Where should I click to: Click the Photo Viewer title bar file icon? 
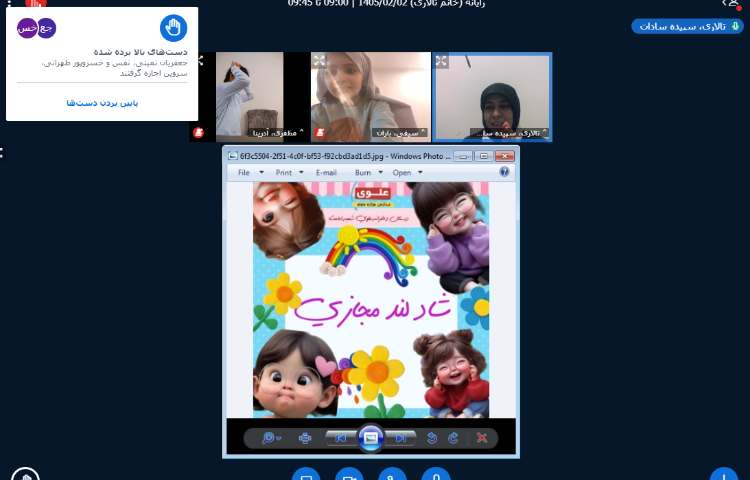[232, 156]
